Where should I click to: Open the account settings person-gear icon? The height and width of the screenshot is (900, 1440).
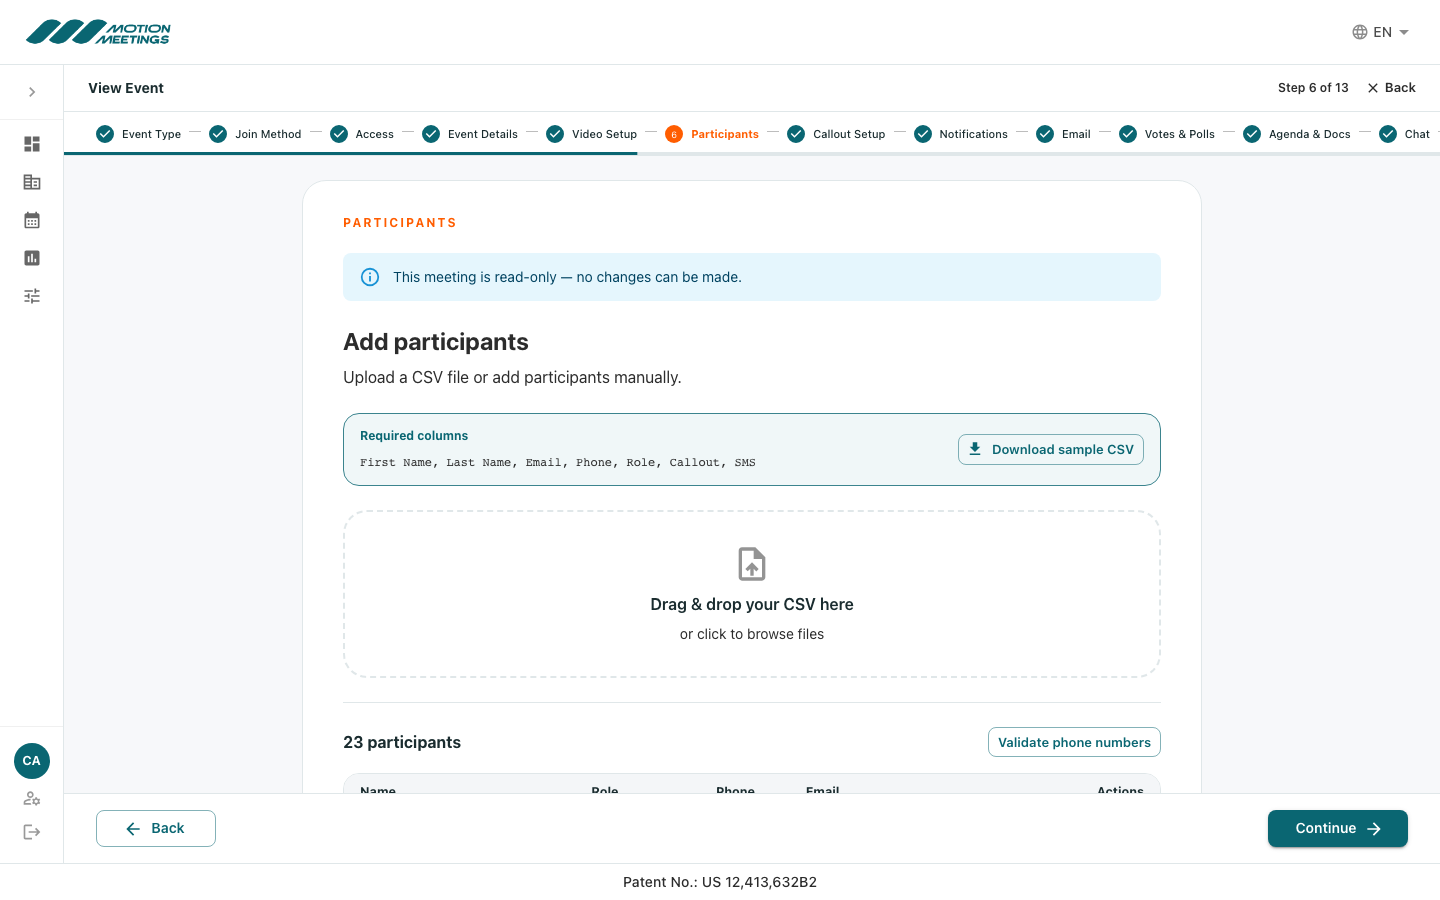click(32, 798)
